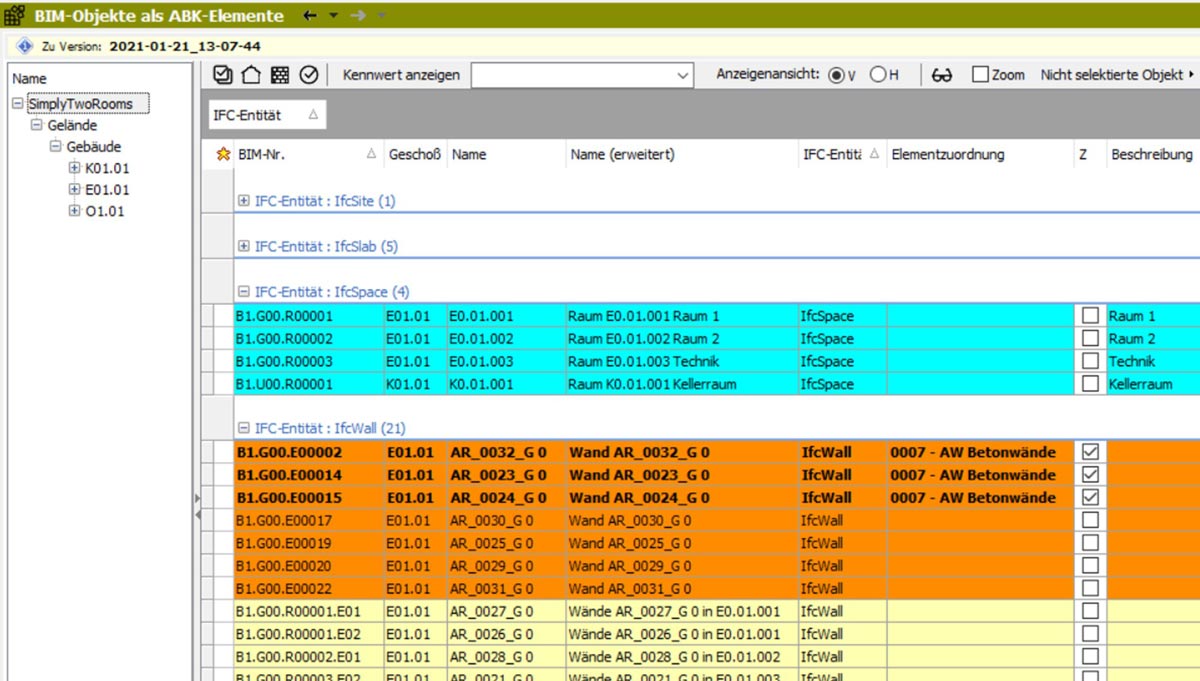Collapse the IFC-Entität : IfcWall group

244,428
